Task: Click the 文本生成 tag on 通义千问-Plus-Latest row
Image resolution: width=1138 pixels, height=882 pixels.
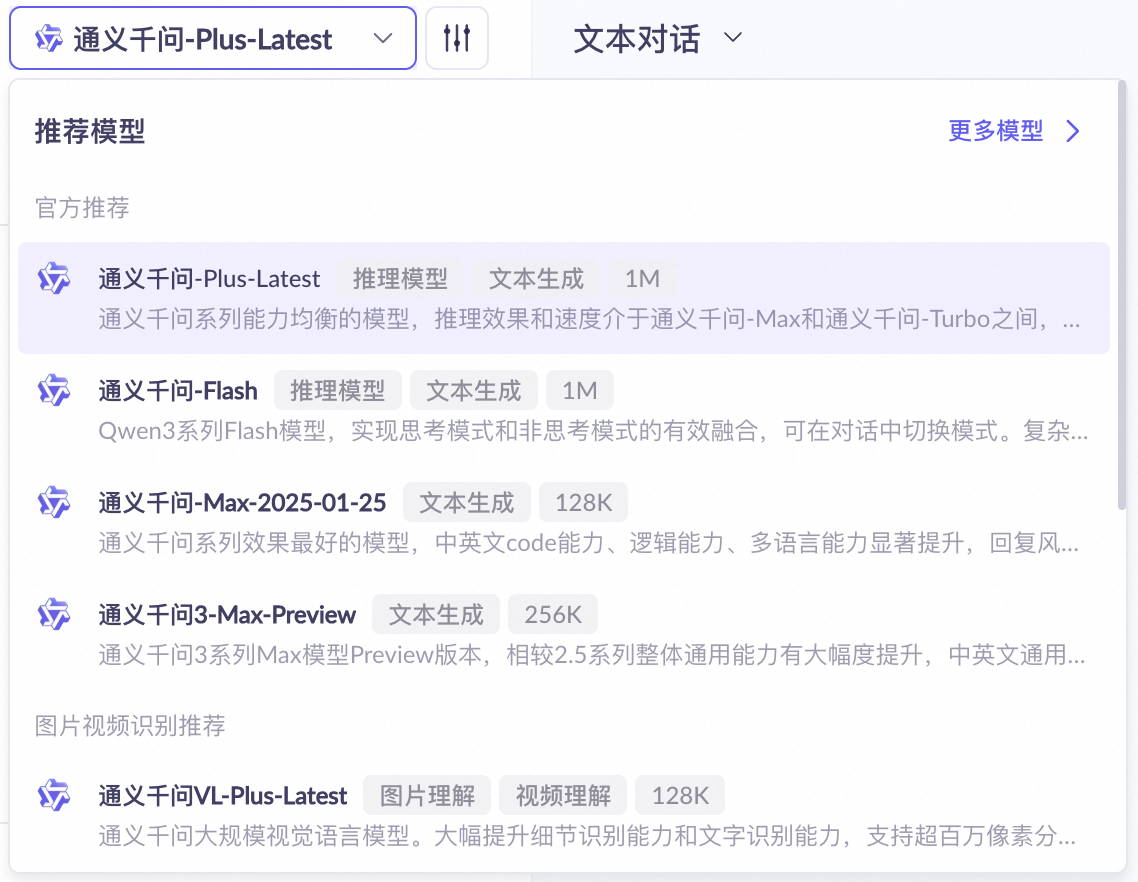Action: pos(536,279)
